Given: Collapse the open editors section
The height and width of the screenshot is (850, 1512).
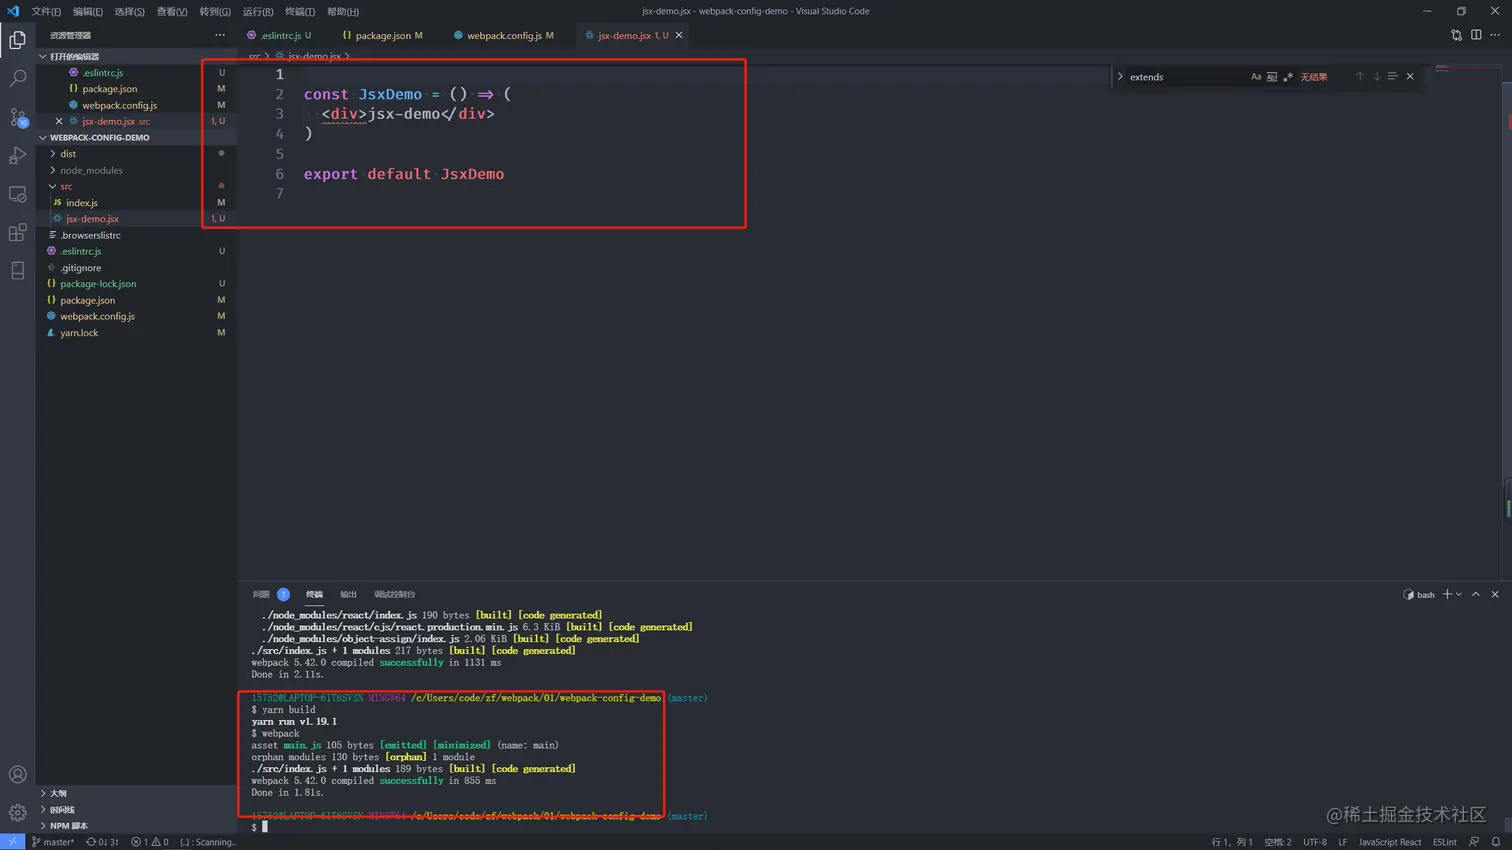Looking at the screenshot, I should coord(137,56).
